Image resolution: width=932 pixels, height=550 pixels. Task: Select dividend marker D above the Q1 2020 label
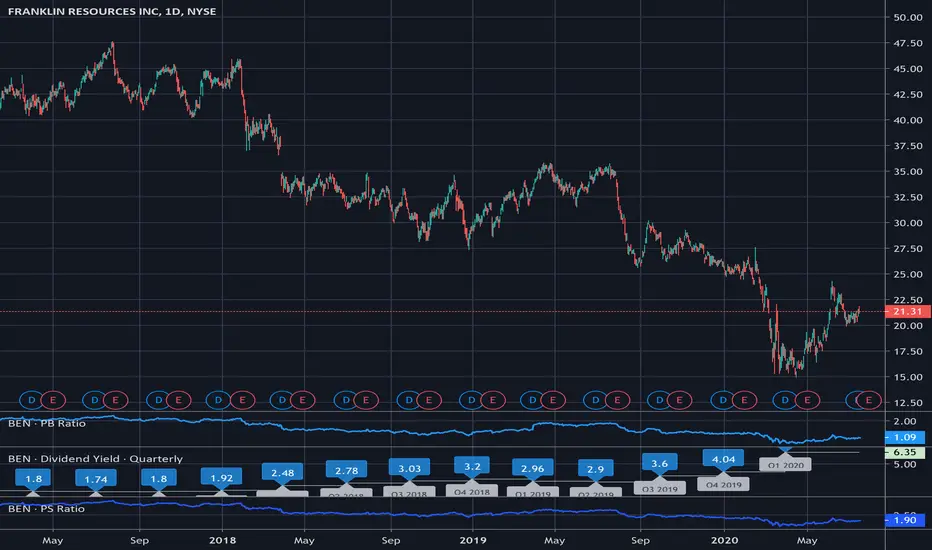pos(785,400)
